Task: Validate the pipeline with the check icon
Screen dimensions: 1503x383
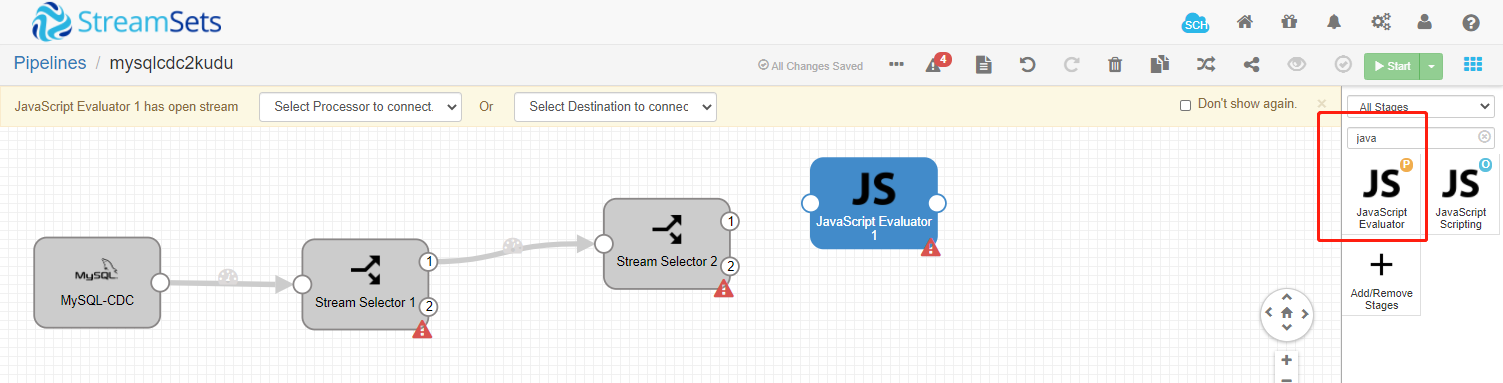Action: pos(1343,65)
